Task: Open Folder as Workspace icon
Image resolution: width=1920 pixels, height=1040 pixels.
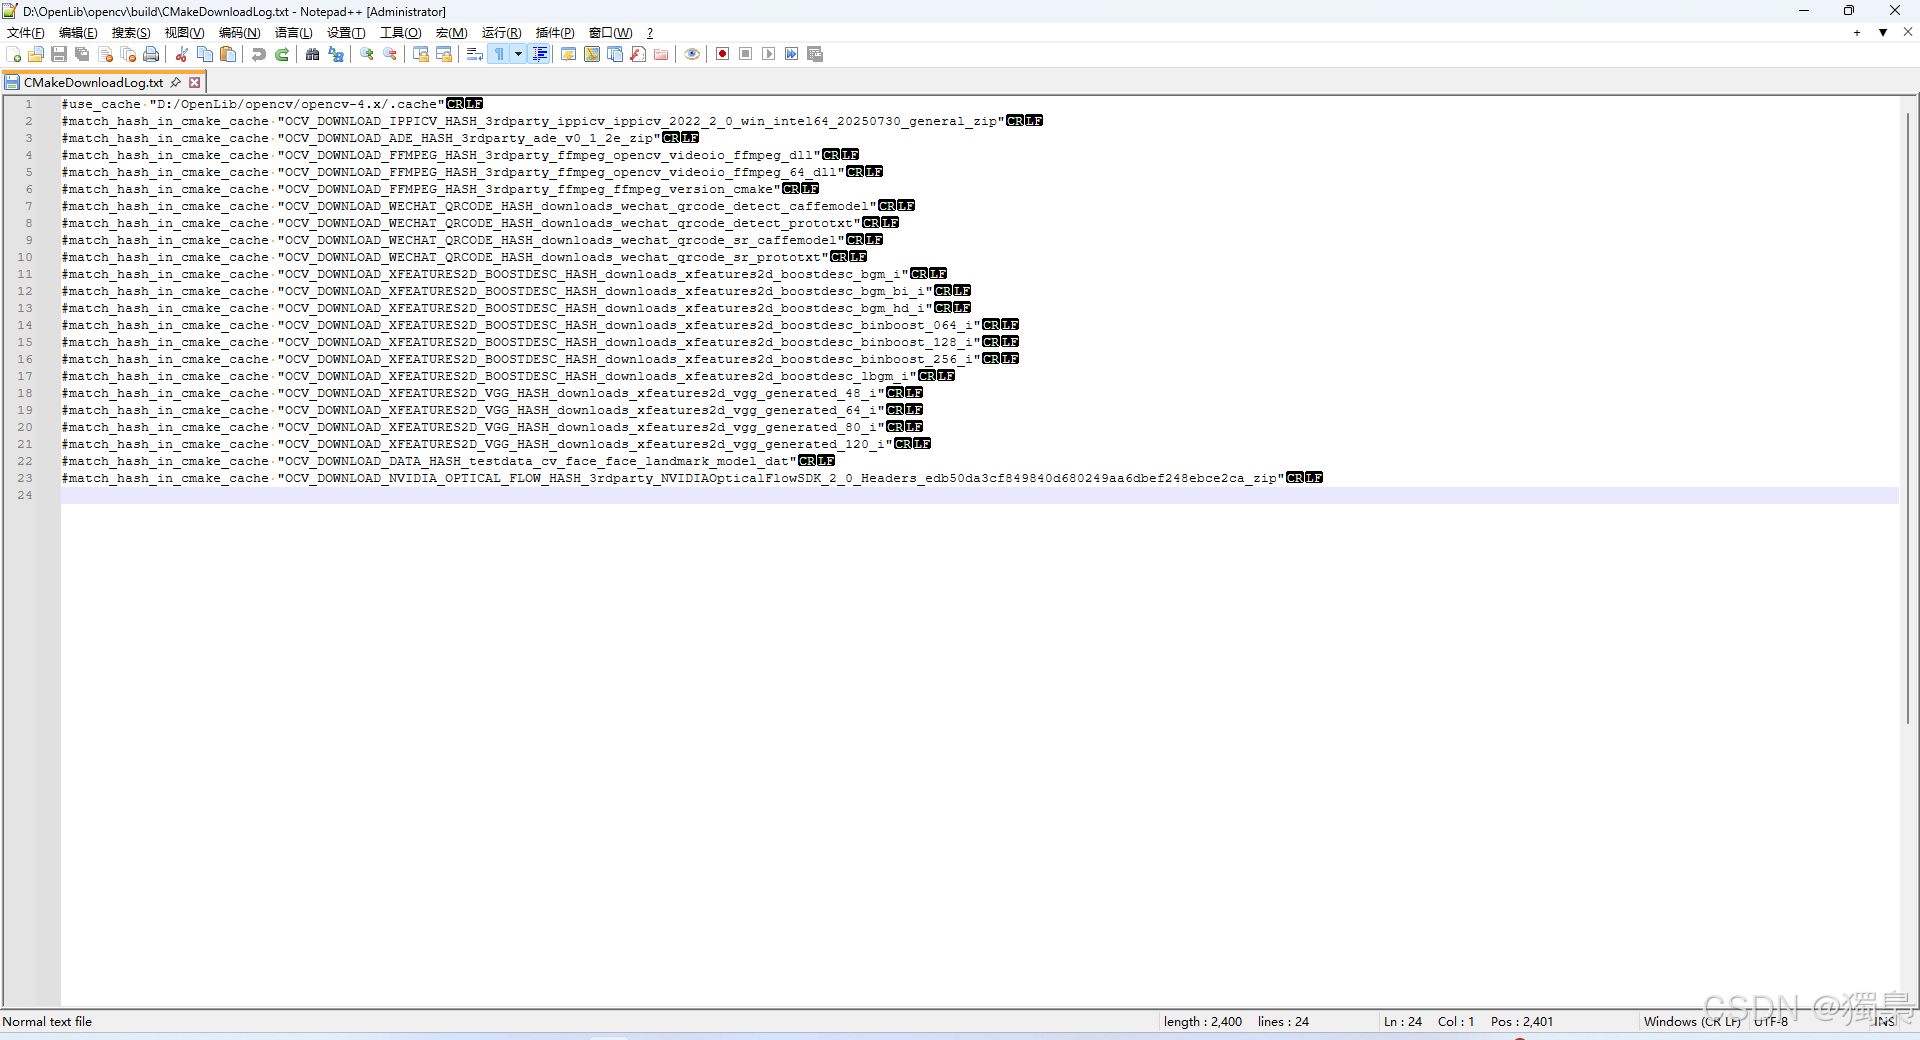Action: [x=661, y=54]
